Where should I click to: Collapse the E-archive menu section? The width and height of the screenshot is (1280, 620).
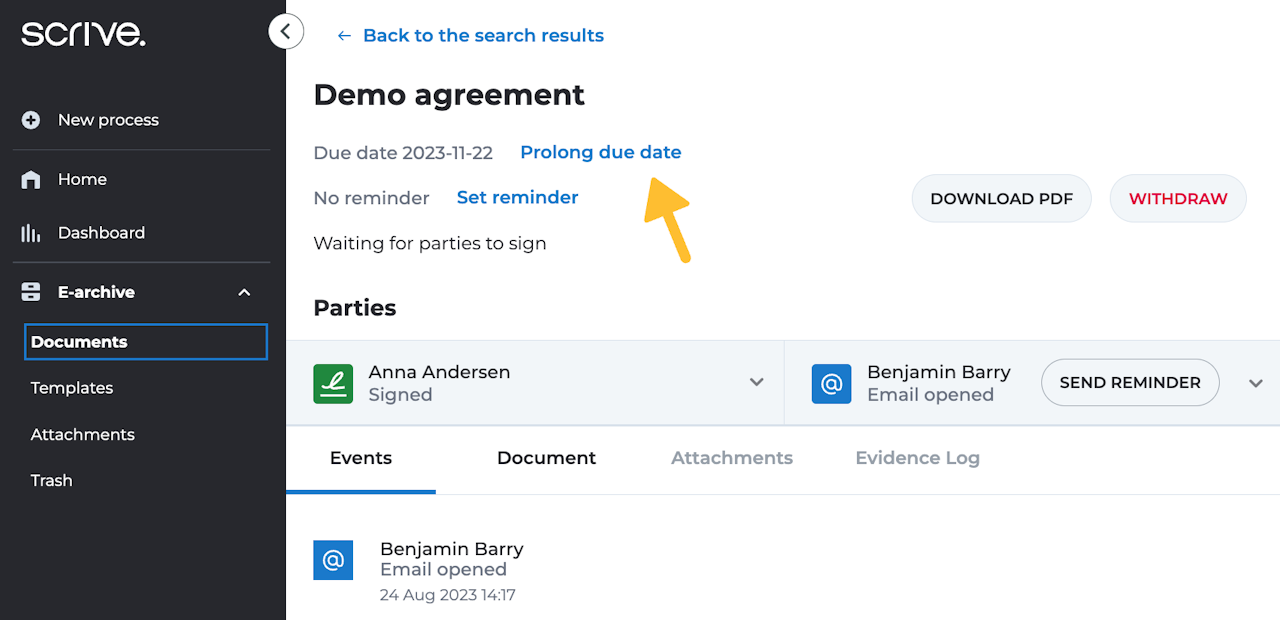pyautogui.click(x=244, y=292)
